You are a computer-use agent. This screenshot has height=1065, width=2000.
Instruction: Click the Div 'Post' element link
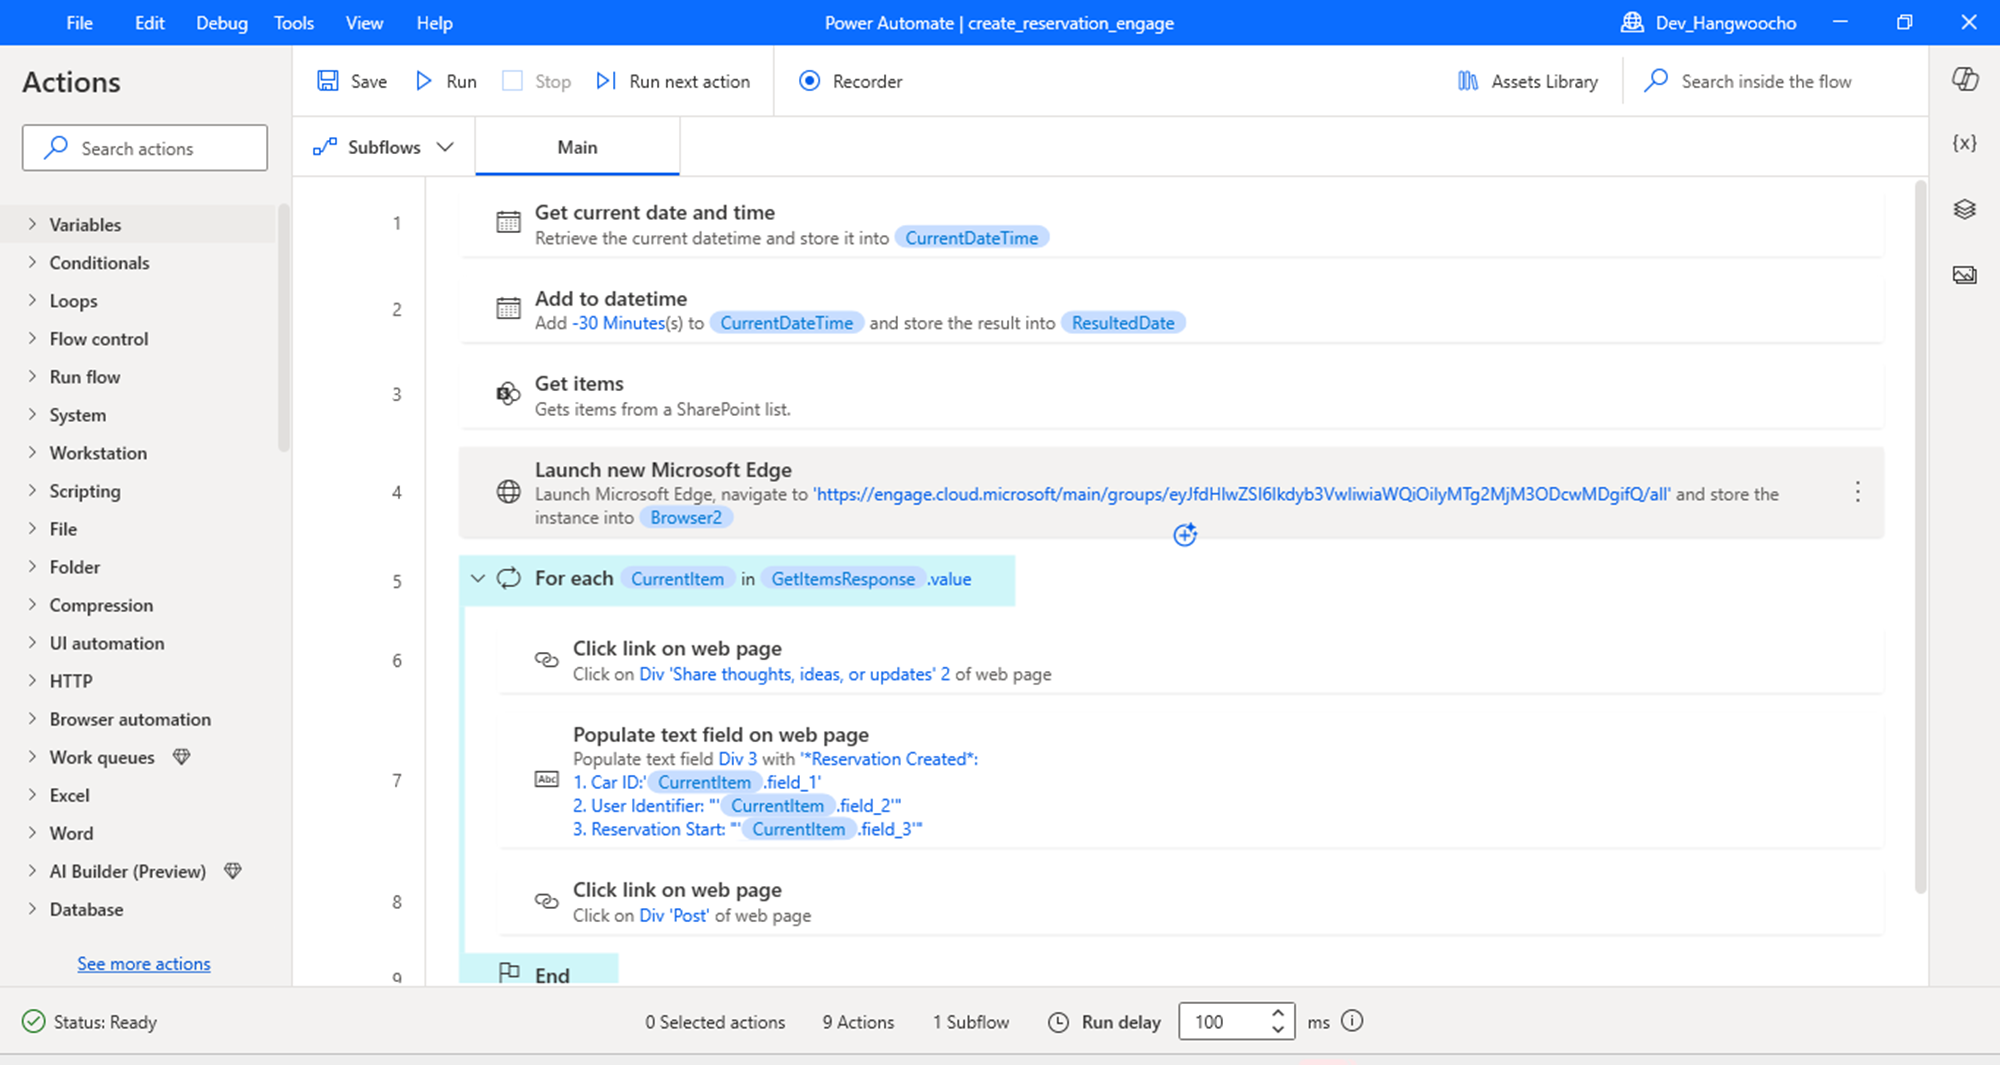pyautogui.click(x=674, y=915)
